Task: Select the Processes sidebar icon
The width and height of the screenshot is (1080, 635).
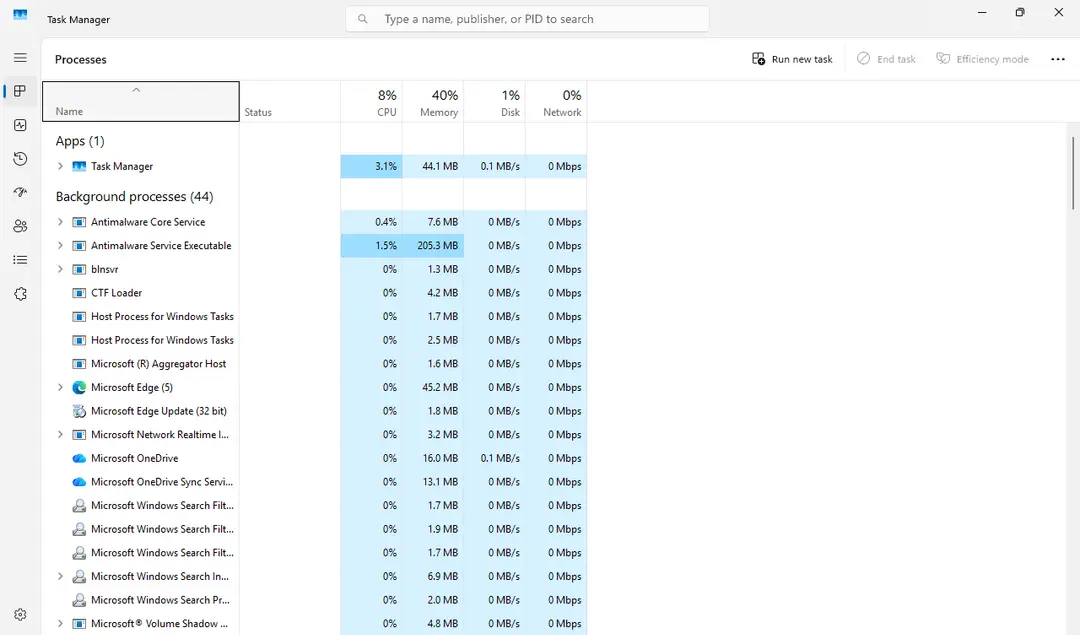Action: 20,91
